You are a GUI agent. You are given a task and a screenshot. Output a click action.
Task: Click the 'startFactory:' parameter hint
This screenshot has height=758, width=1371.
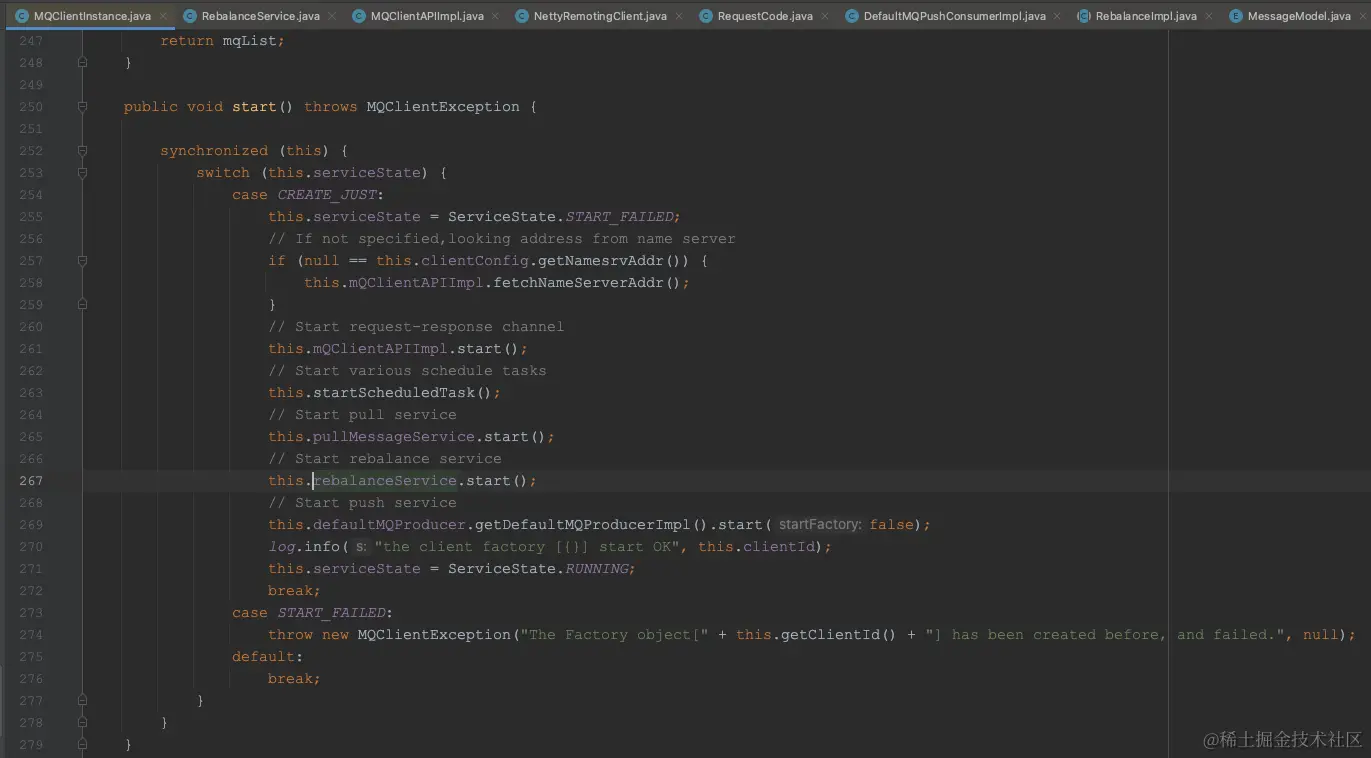[820, 525]
